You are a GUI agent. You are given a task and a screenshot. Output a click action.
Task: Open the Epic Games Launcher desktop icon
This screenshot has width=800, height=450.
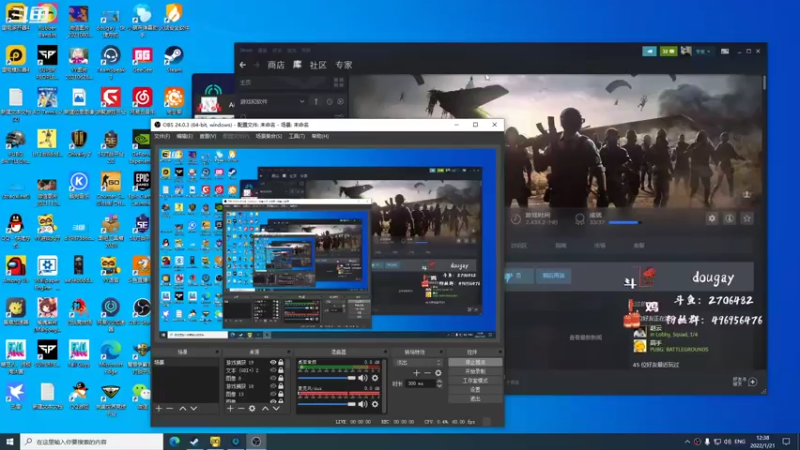(x=142, y=188)
